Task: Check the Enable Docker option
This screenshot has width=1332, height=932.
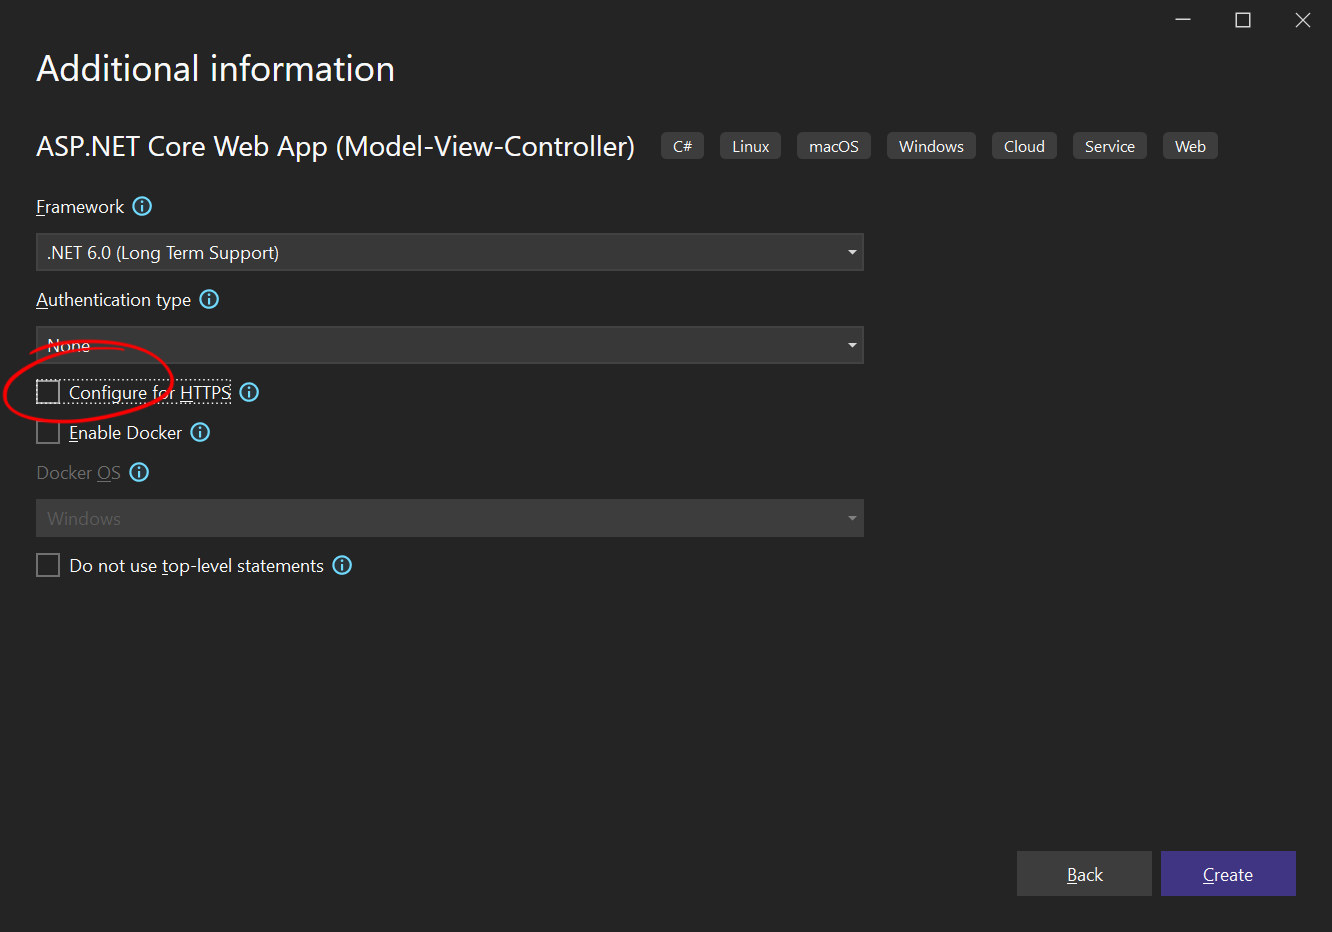Action: click(x=47, y=432)
